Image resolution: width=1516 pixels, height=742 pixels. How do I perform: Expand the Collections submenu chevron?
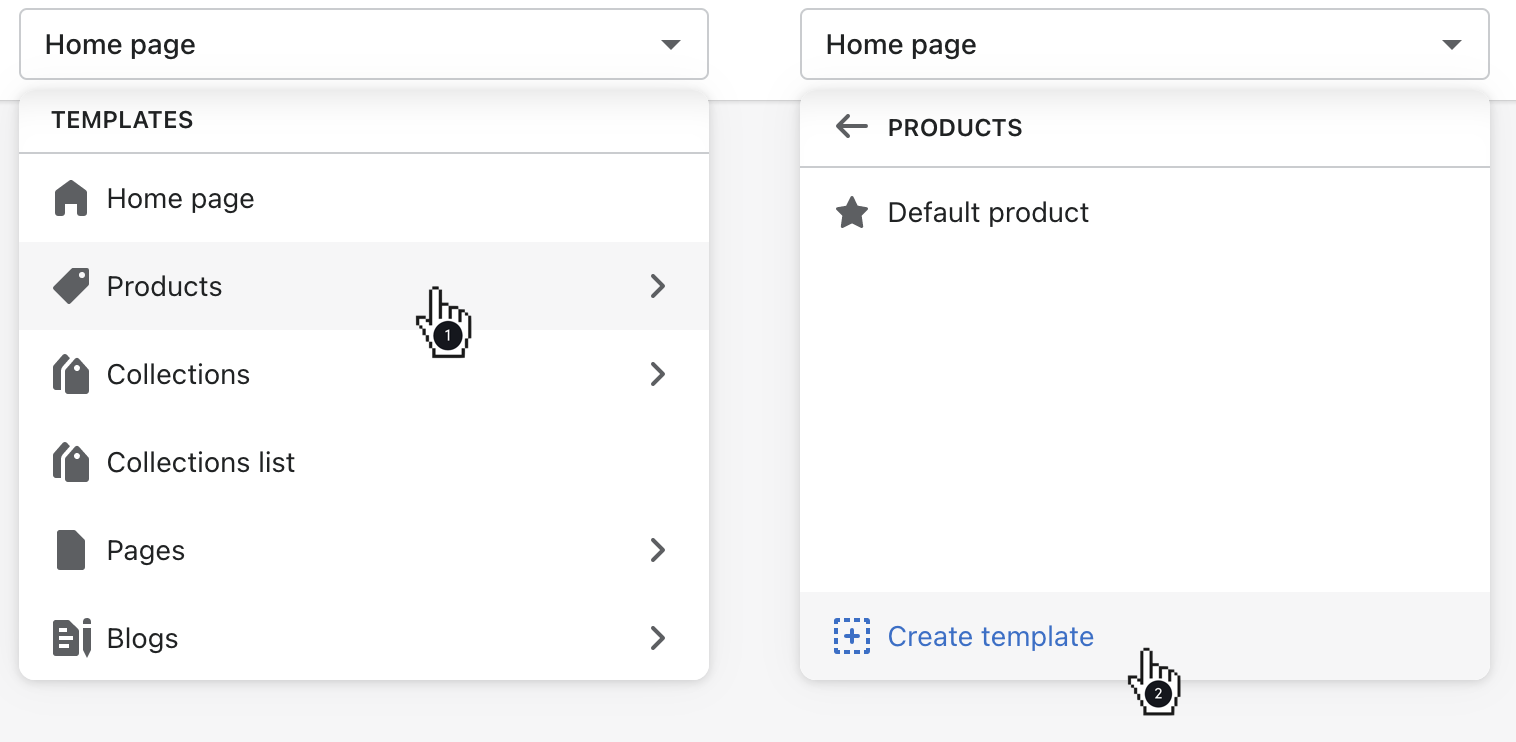[657, 374]
